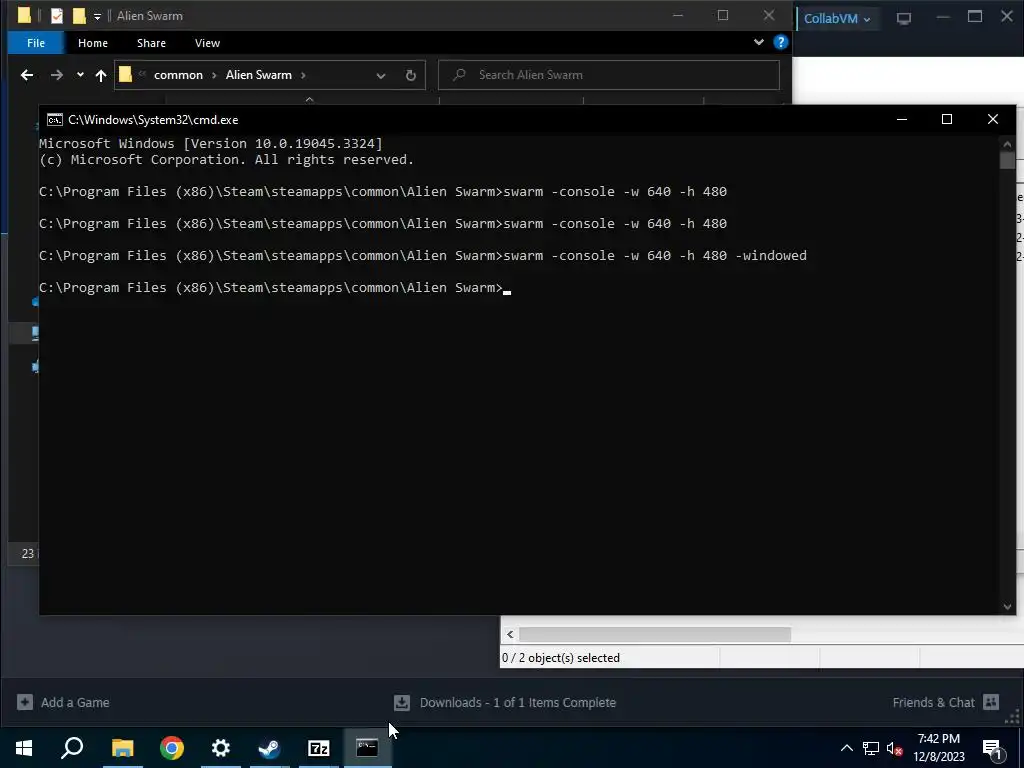Click the horizontal scrollbar thumb
The height and width of the screenshot is (768, 1024).
655,634
